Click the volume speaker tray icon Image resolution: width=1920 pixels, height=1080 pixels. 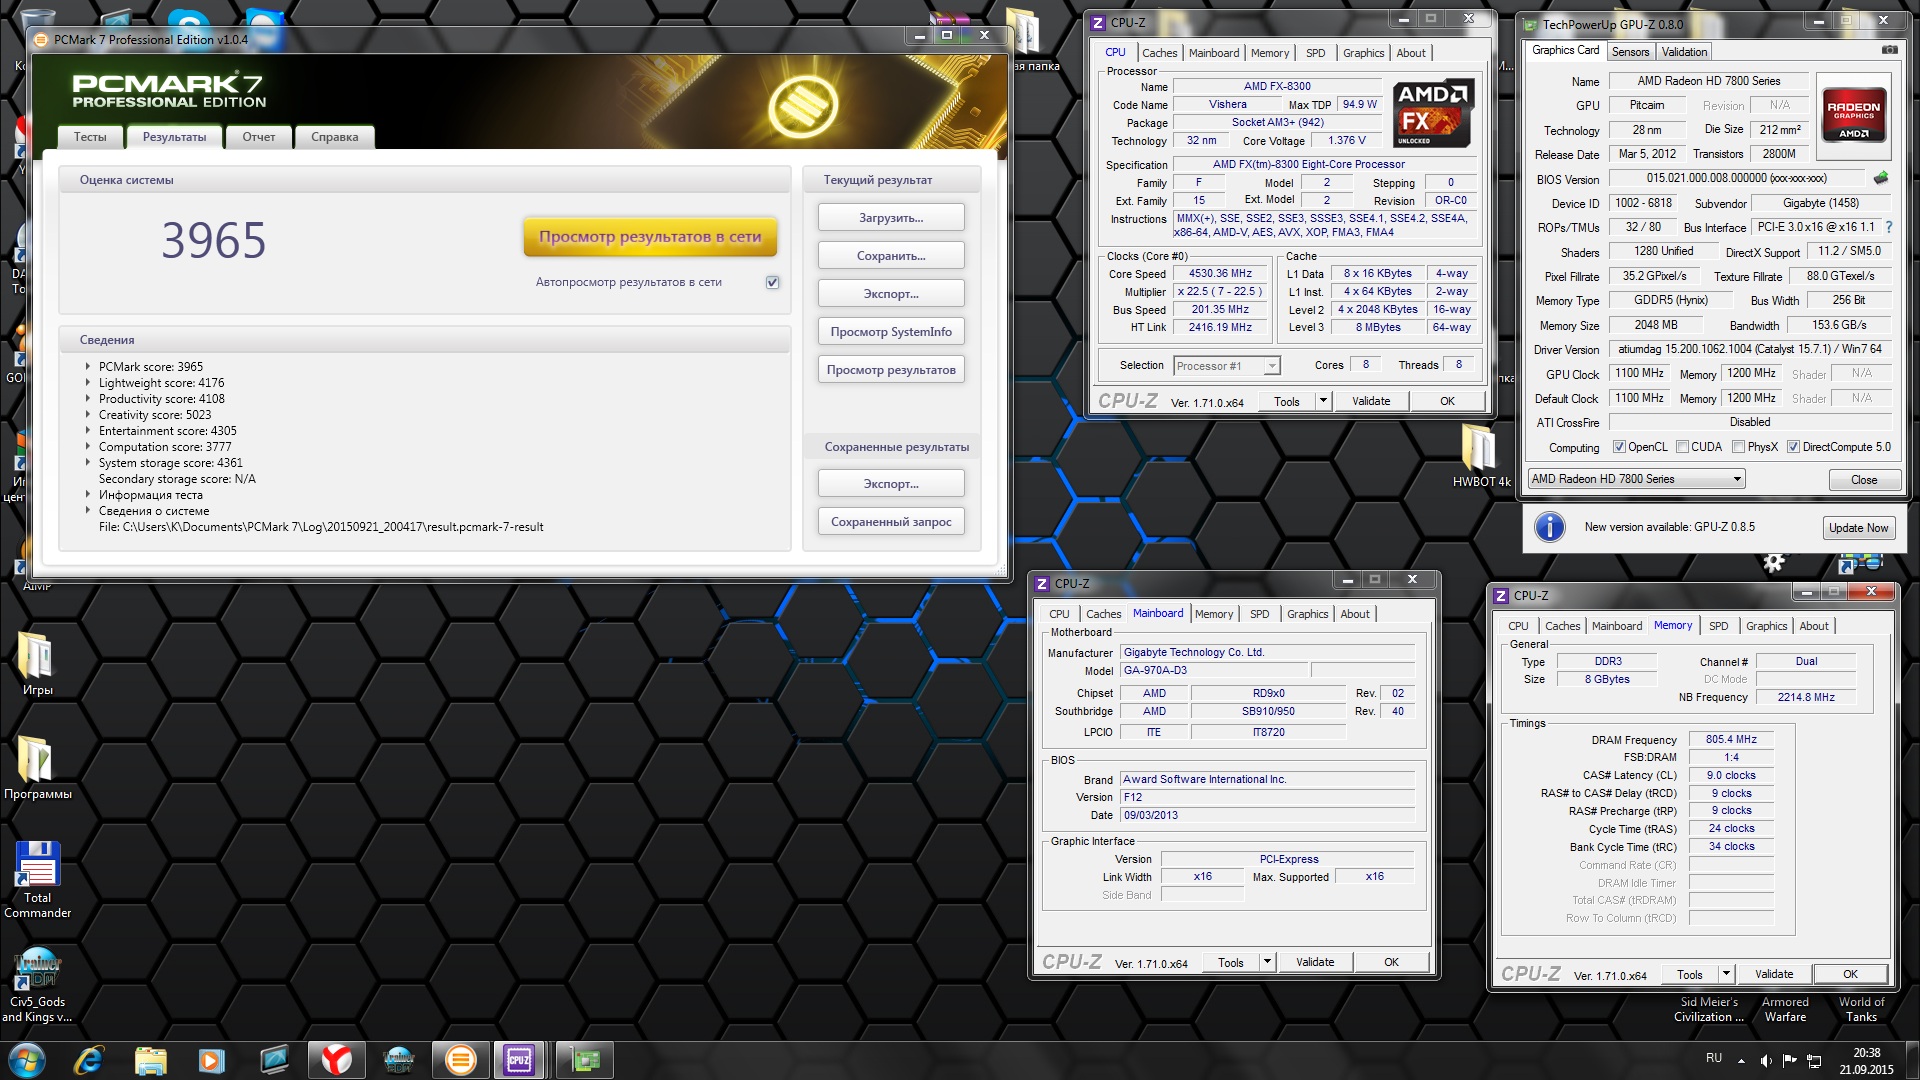point(1766,1060)
